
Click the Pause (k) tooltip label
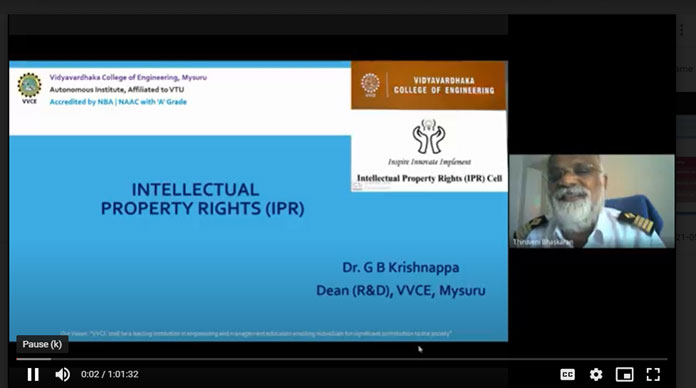click(42, 344)
